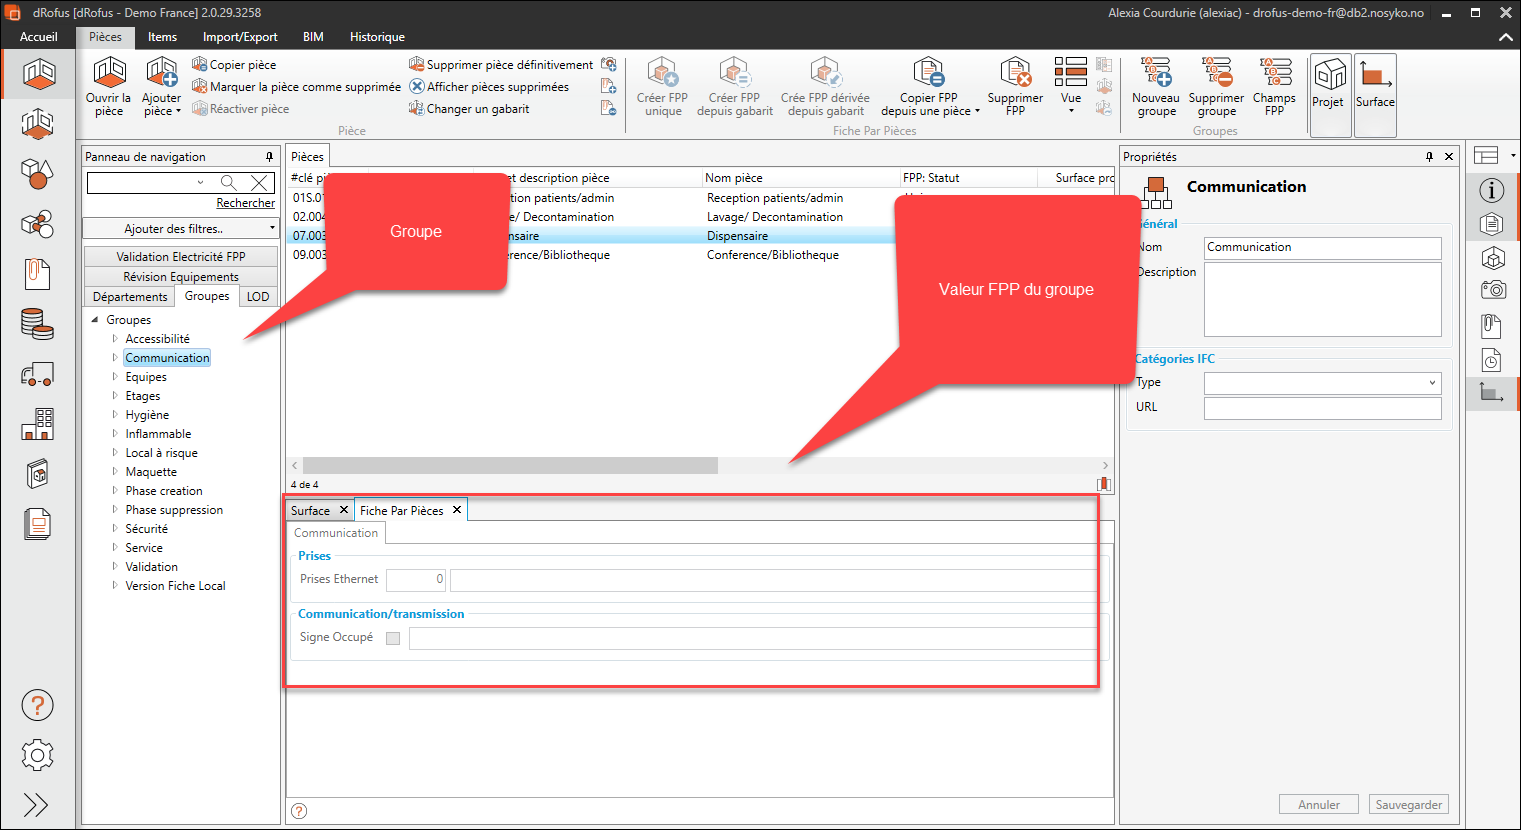Open the help question mark icon in sidebar
The width and height of the screenshot is (1521, 830).
click(x=37, y=706)
